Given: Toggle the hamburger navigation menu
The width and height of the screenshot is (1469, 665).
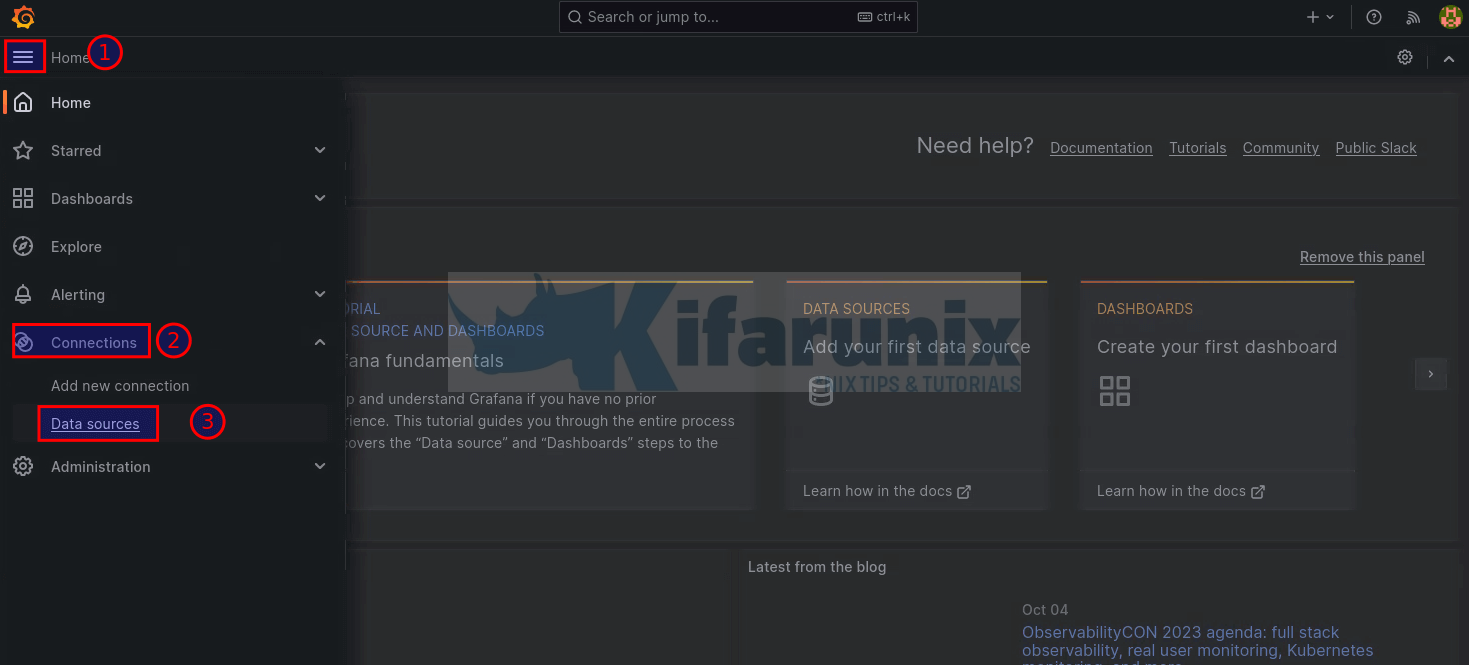Looking at the screenshot, I should tap(23, 57).
